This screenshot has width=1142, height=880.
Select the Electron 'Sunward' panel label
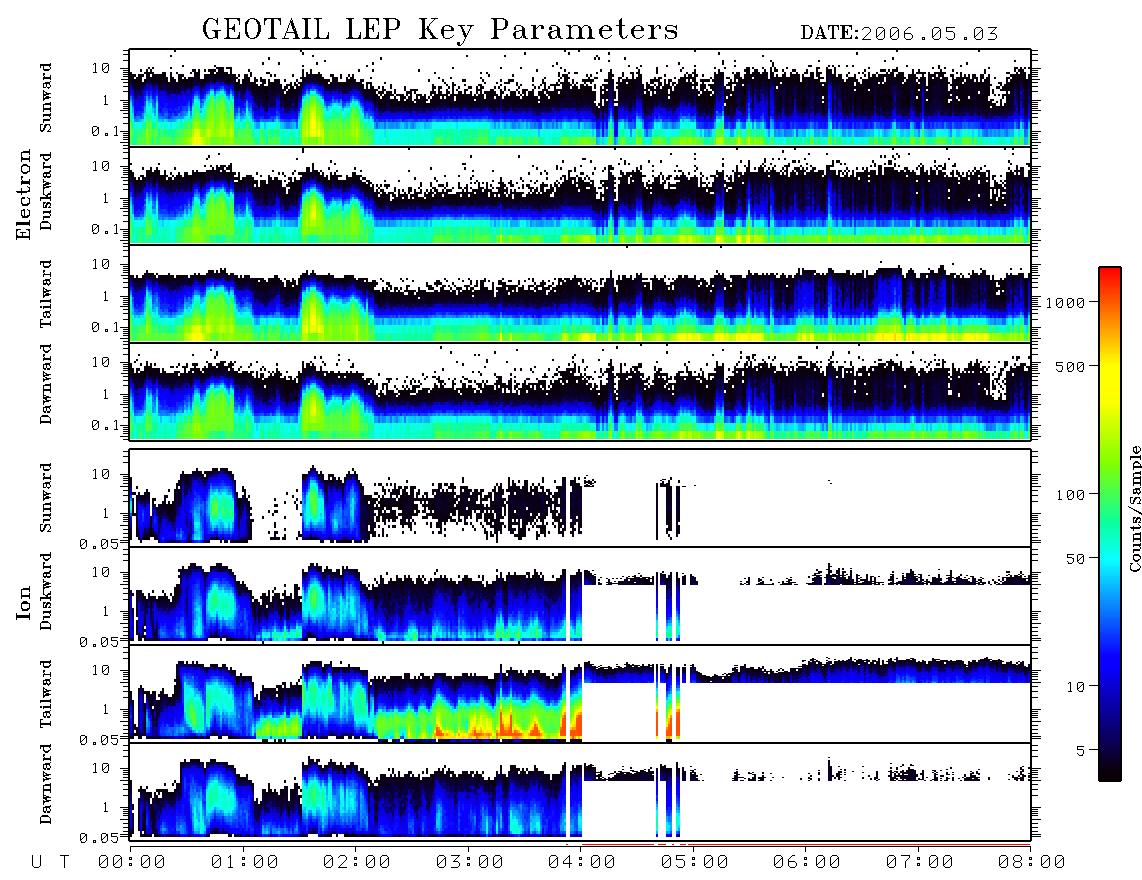(46, 97)
